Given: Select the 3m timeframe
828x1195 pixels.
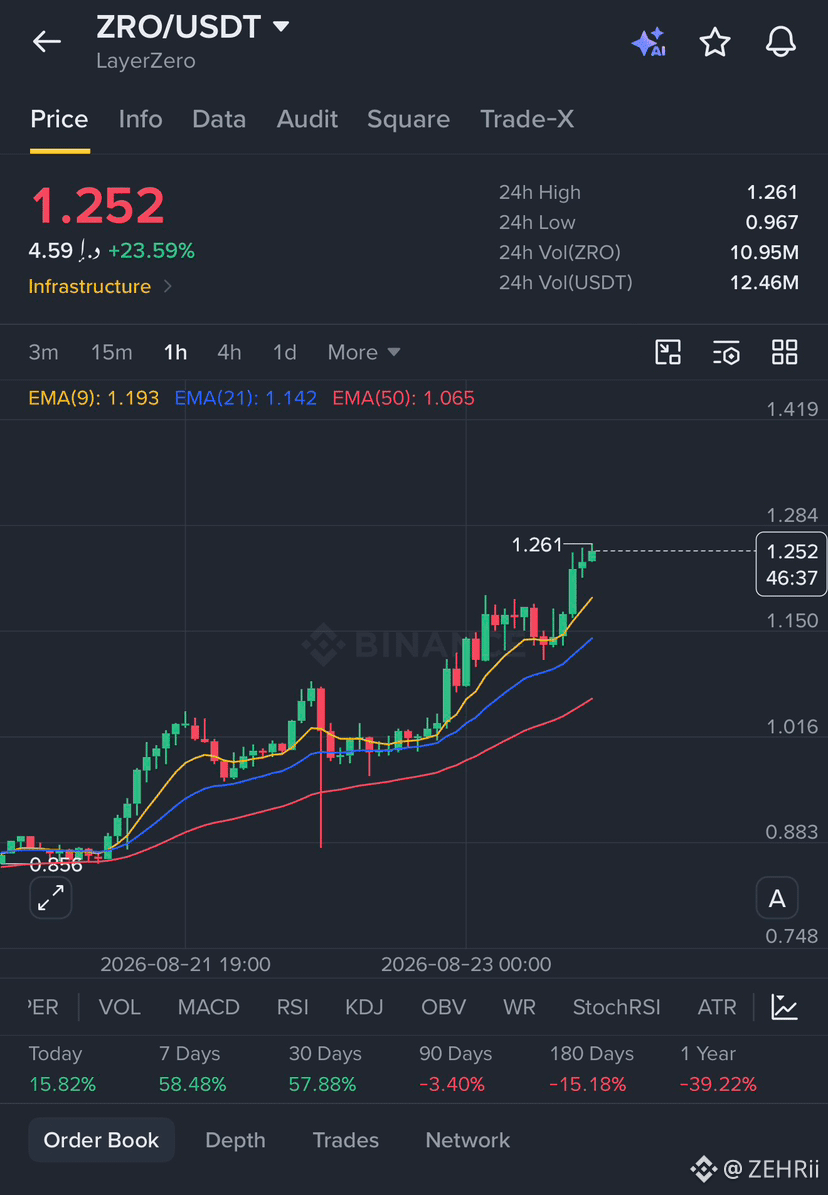Looking at the screenshot, I should [x=43, y=352].
